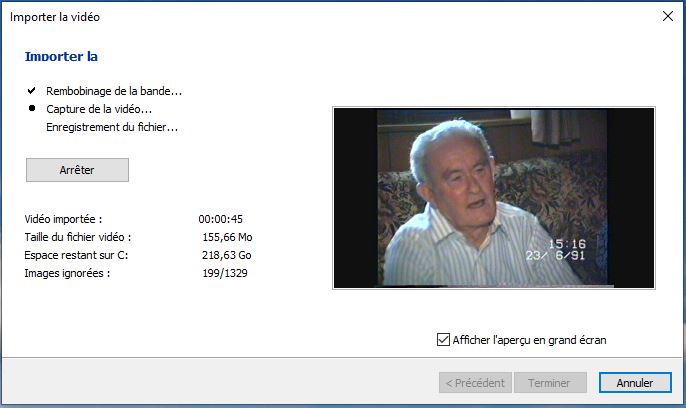The image size is (686, 408).
Task: Click the file size value 155,66 Mo
Action: point(227,237)
